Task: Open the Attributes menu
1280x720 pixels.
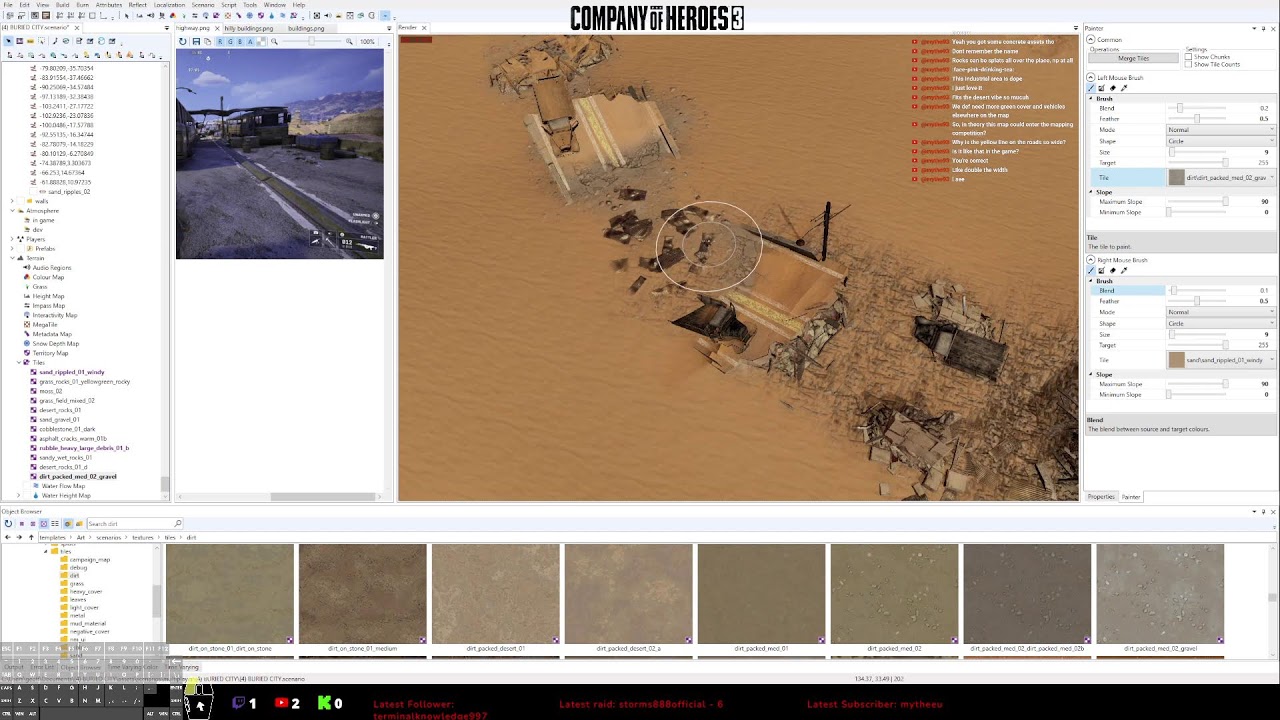Action: 108,5
